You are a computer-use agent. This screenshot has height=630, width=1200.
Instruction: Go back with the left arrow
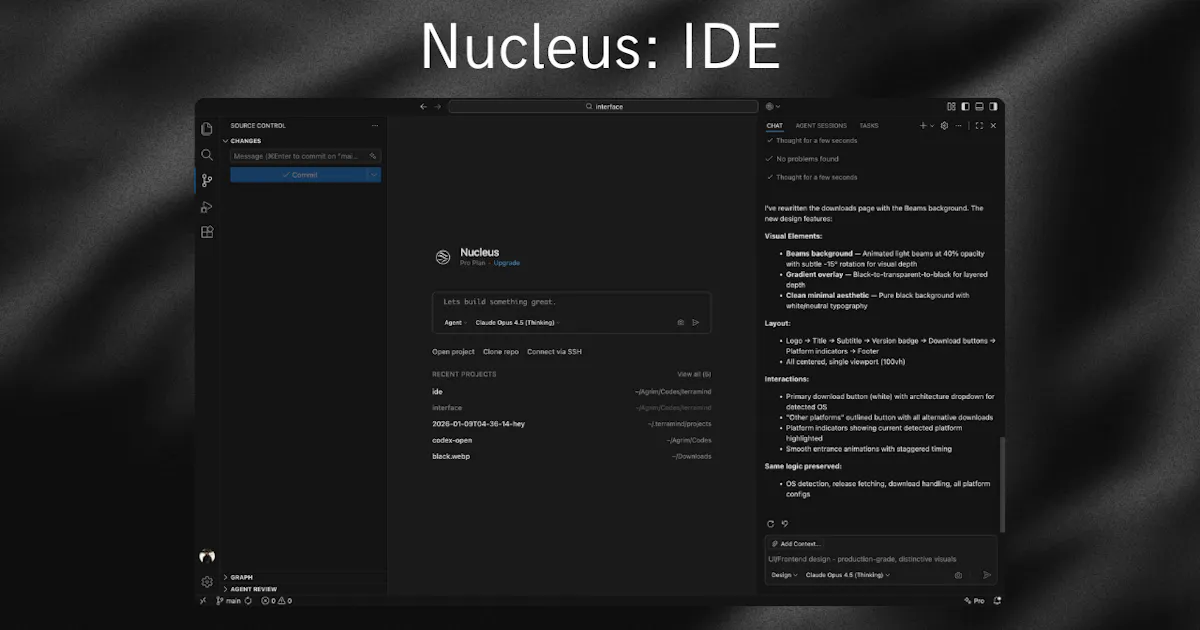click(x=423, y=106)
